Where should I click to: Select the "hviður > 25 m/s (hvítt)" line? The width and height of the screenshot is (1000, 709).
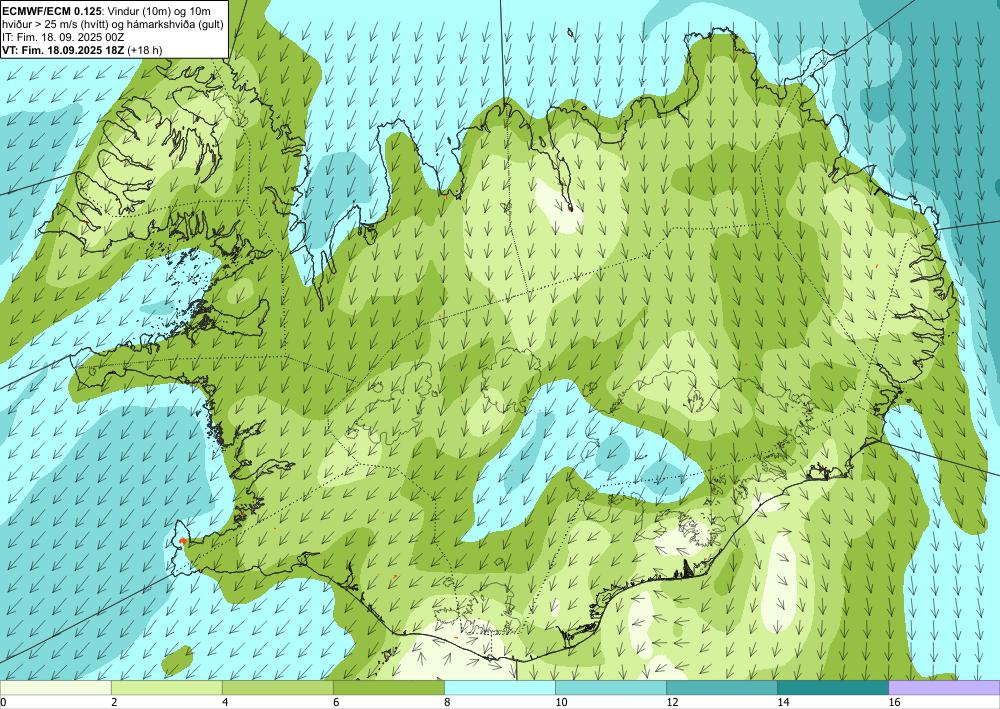click(x=54, y=24)
